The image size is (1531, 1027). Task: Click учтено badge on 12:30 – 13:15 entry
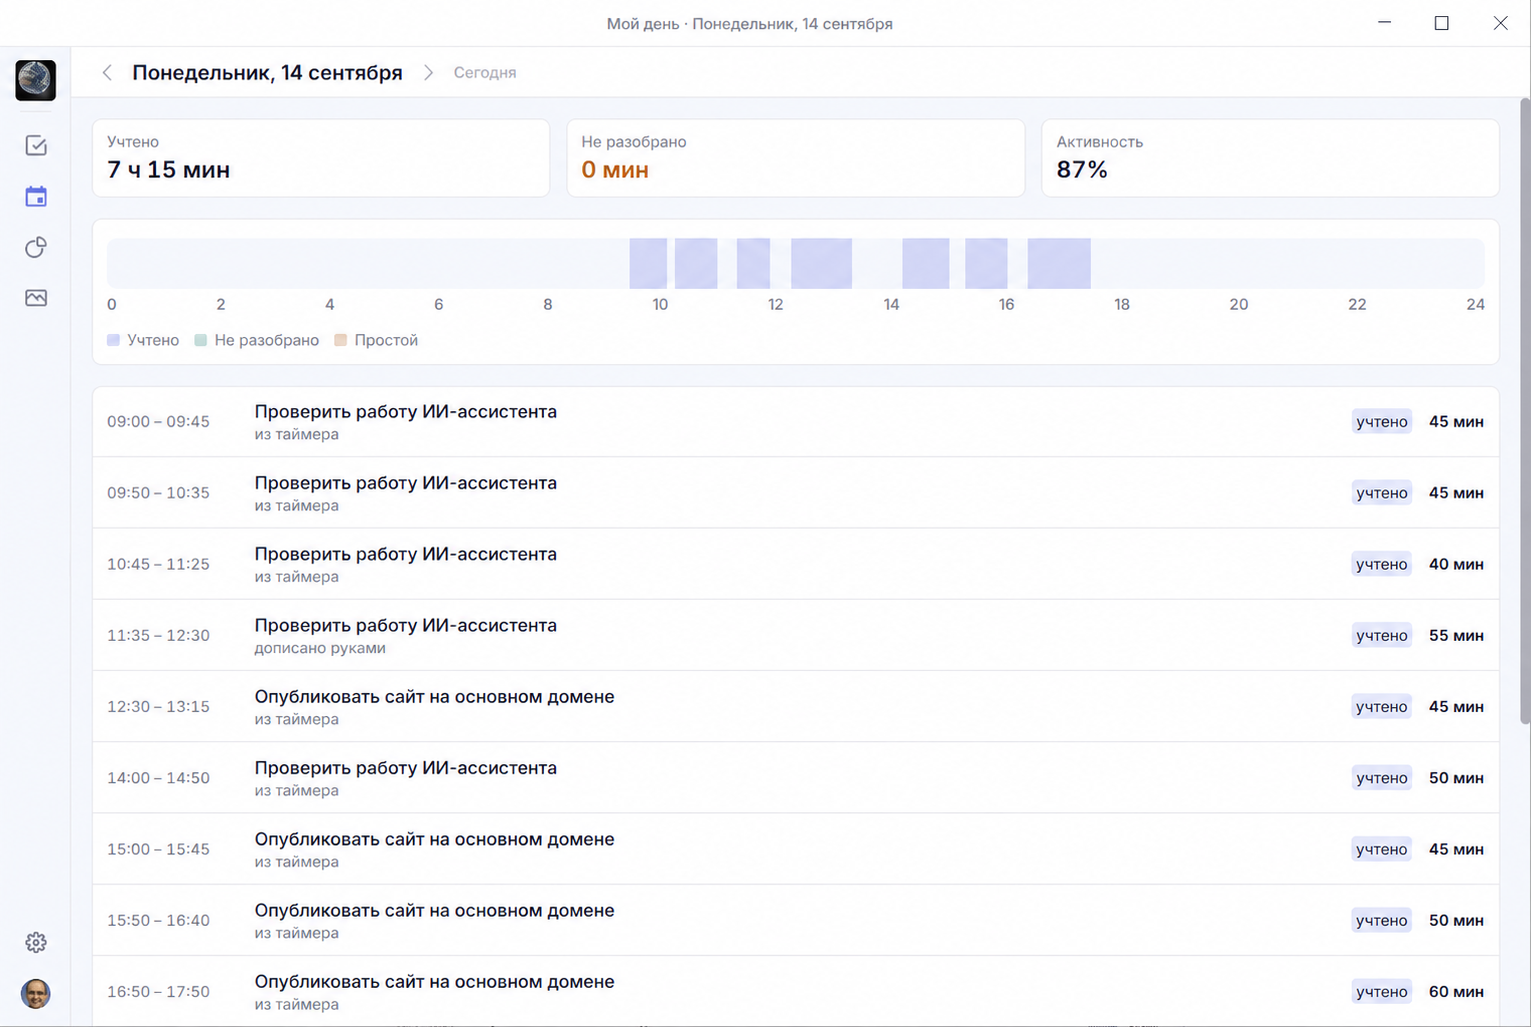(1381, 707)
